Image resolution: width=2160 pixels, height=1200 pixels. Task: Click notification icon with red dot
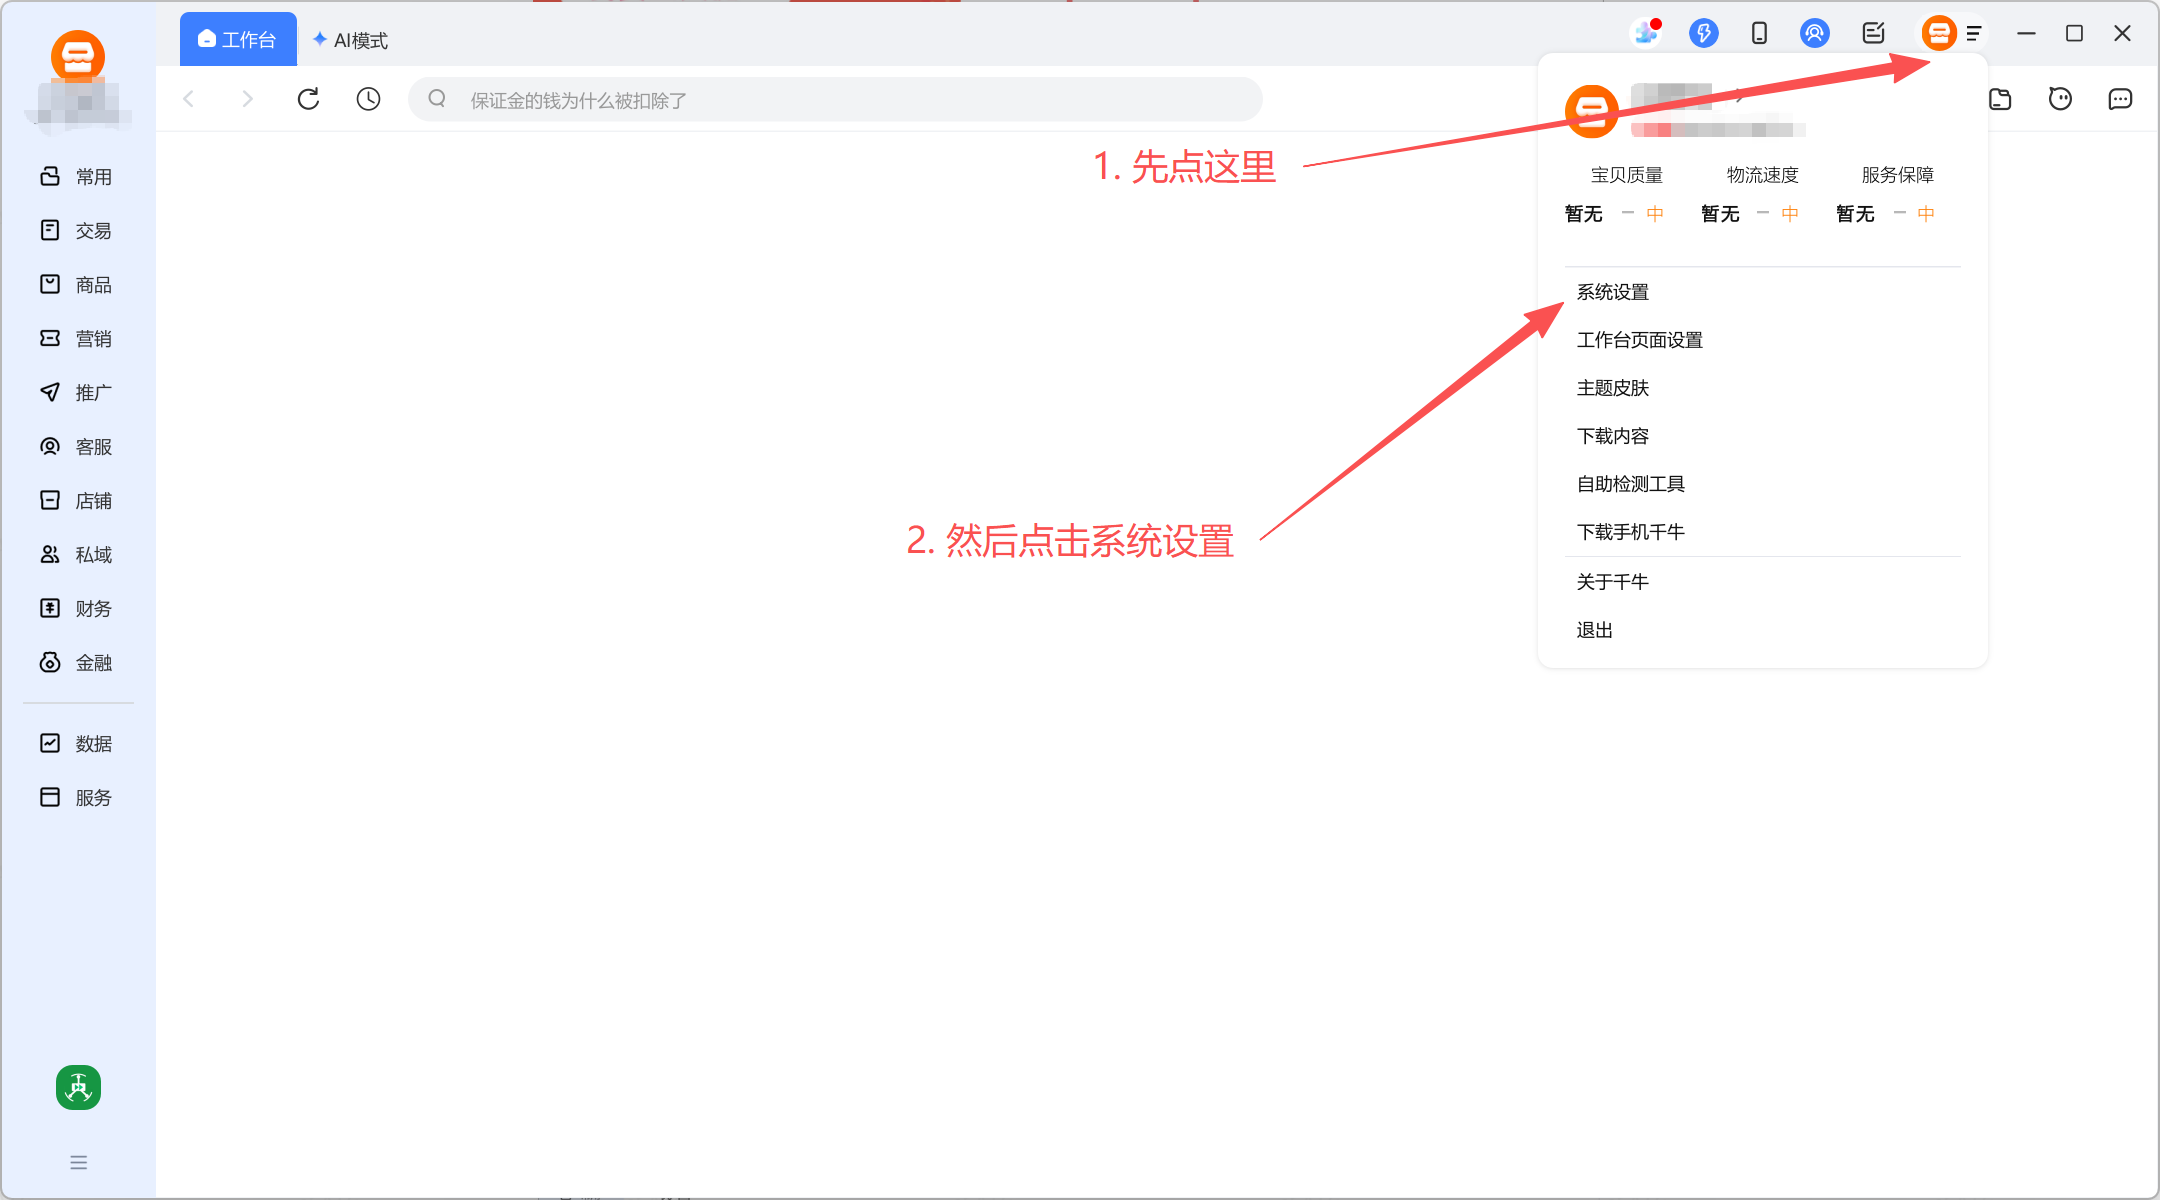click(x=1646, y=33)
